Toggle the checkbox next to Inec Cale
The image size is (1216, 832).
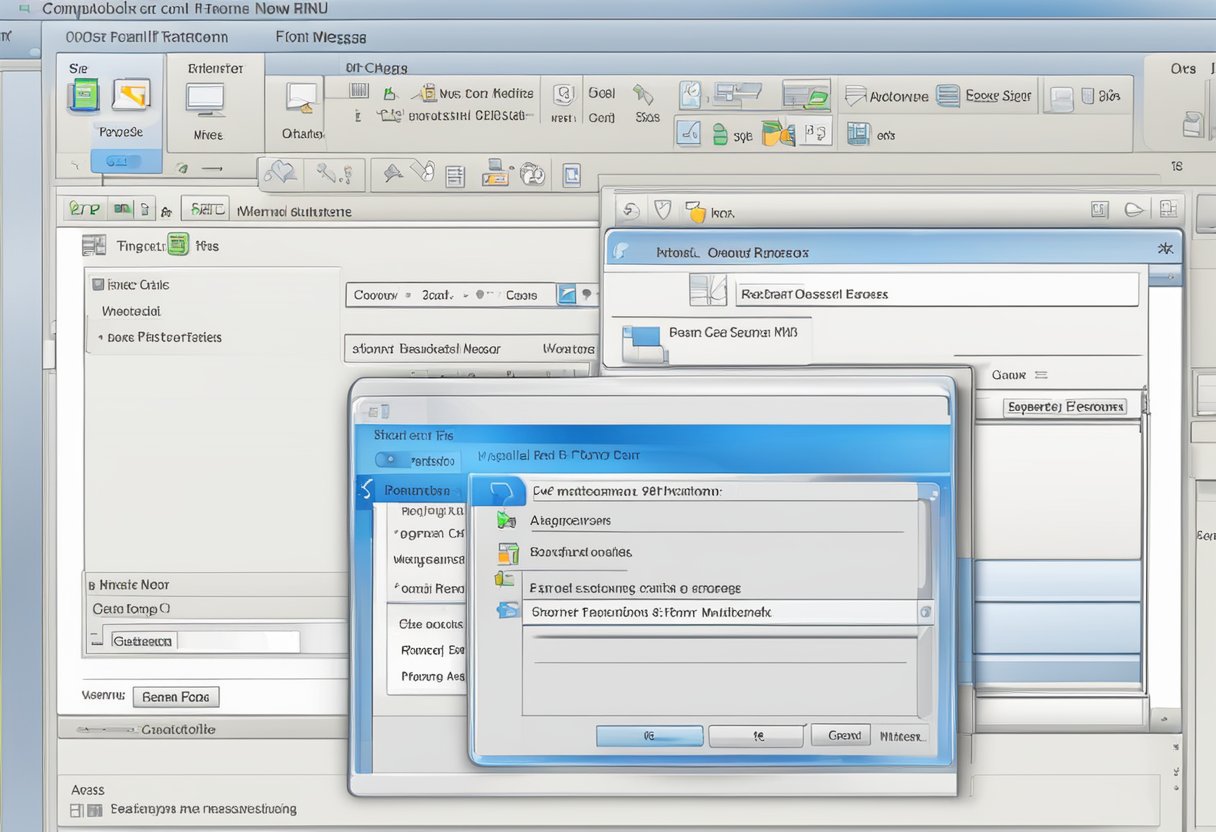(x=97, y=284)
